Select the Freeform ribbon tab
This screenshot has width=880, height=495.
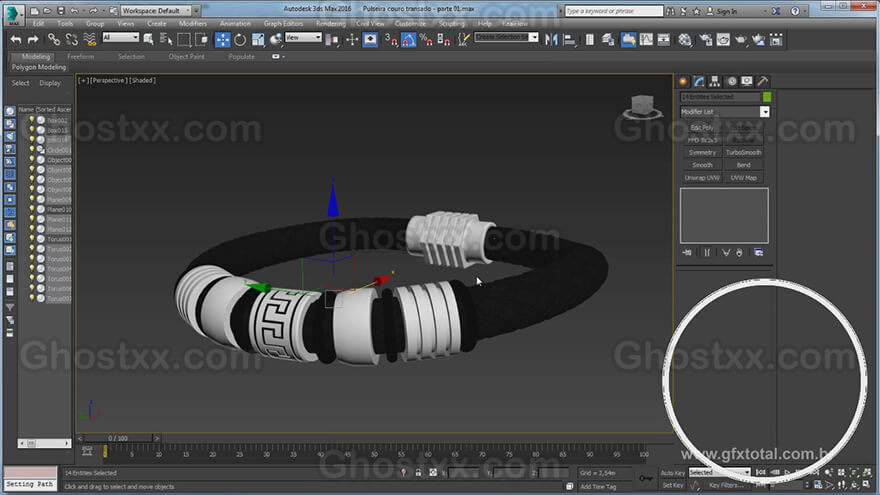point(81,57)
